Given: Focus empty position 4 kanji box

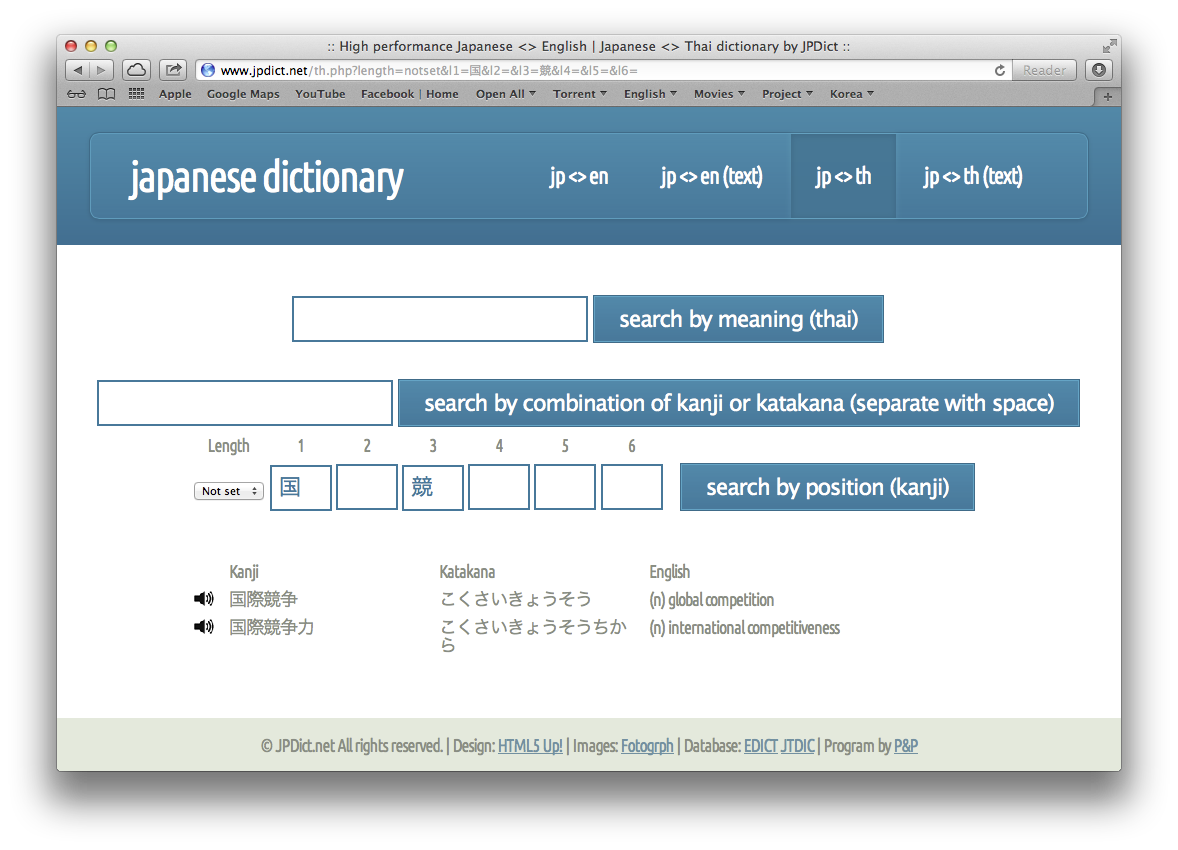Looking at the screenshot, I should tap(499, 487).
